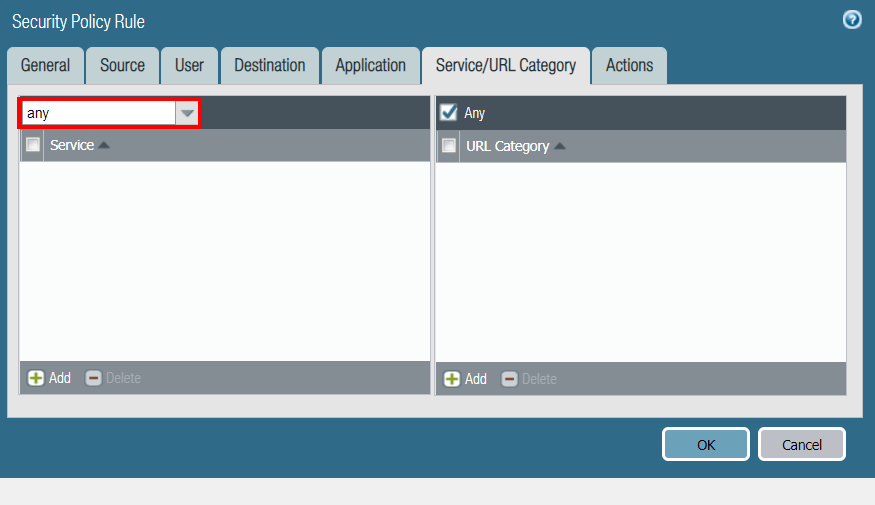This screenshot has height=505, width=875.
Task: Expand the service 'any' dropdown arrow
Action: (187, 113)
